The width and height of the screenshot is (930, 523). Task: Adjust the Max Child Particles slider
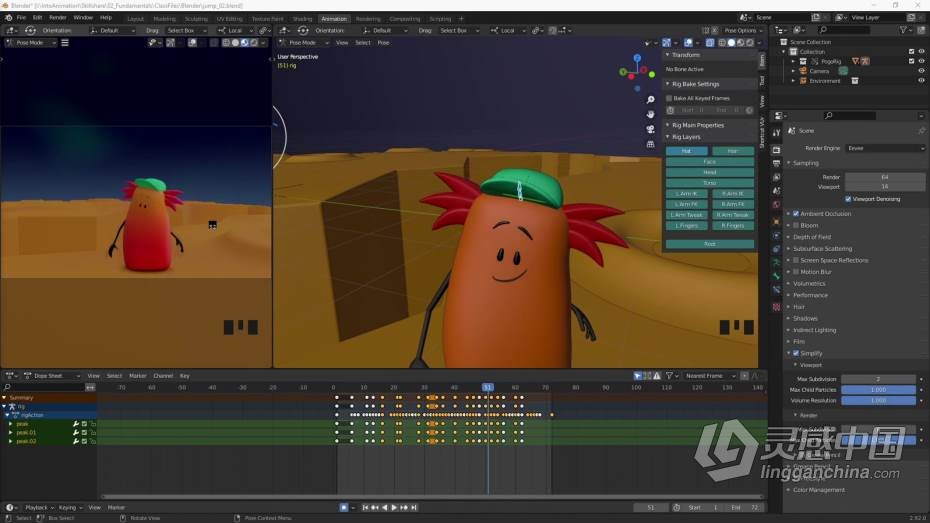pos(878,390)
